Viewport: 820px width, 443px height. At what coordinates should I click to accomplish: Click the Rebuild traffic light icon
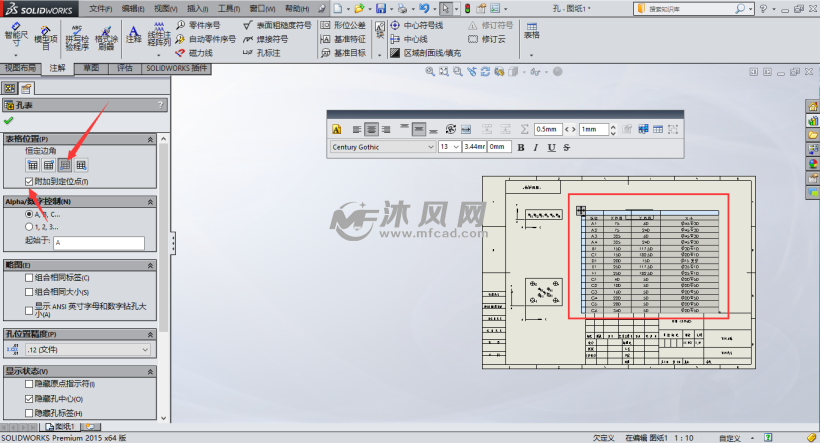click(468, 9)
